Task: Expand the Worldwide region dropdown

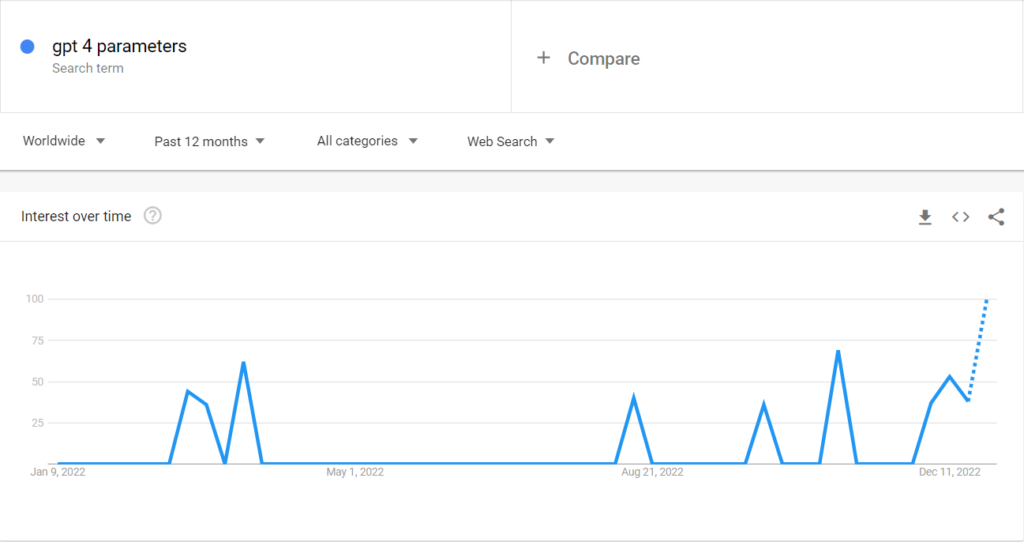Action: [64, 141]
